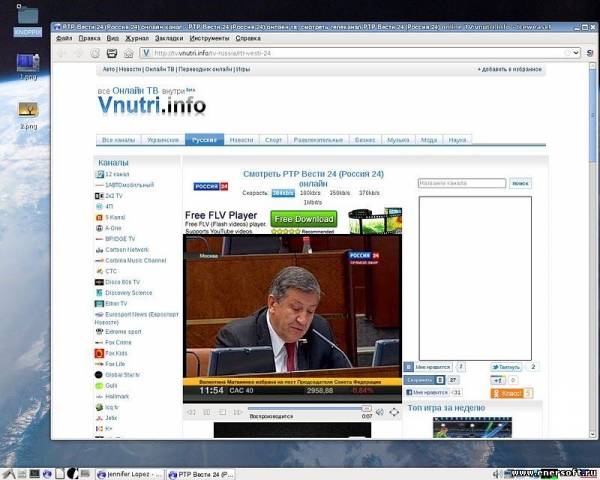Open the Fox Life channel
Screen dimensions: 600x480
click(115, 364)
